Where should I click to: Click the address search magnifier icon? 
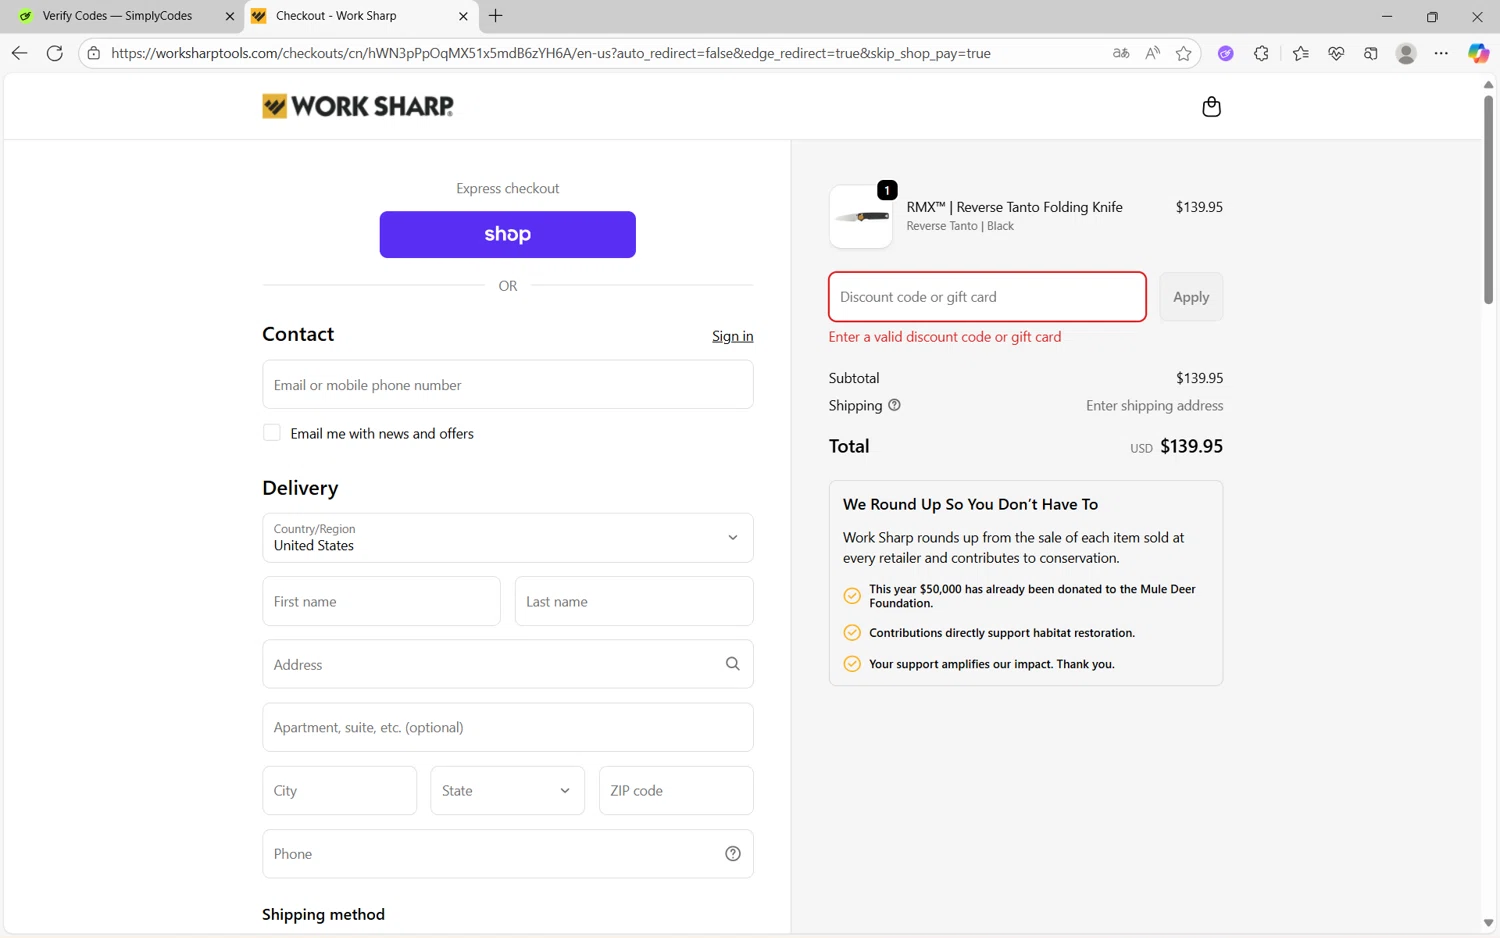732,664
